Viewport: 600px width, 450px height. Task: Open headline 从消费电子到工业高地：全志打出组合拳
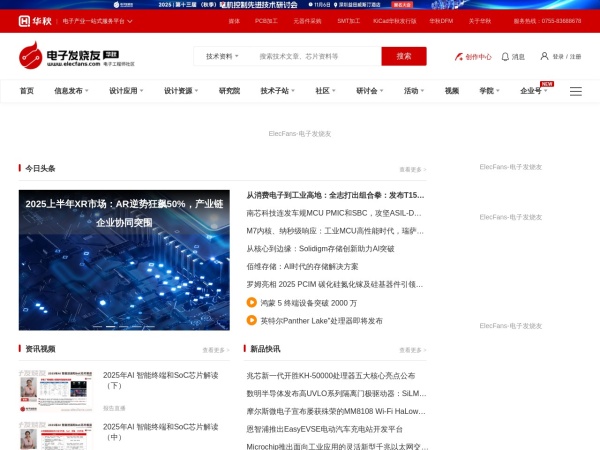click(335, 195)
